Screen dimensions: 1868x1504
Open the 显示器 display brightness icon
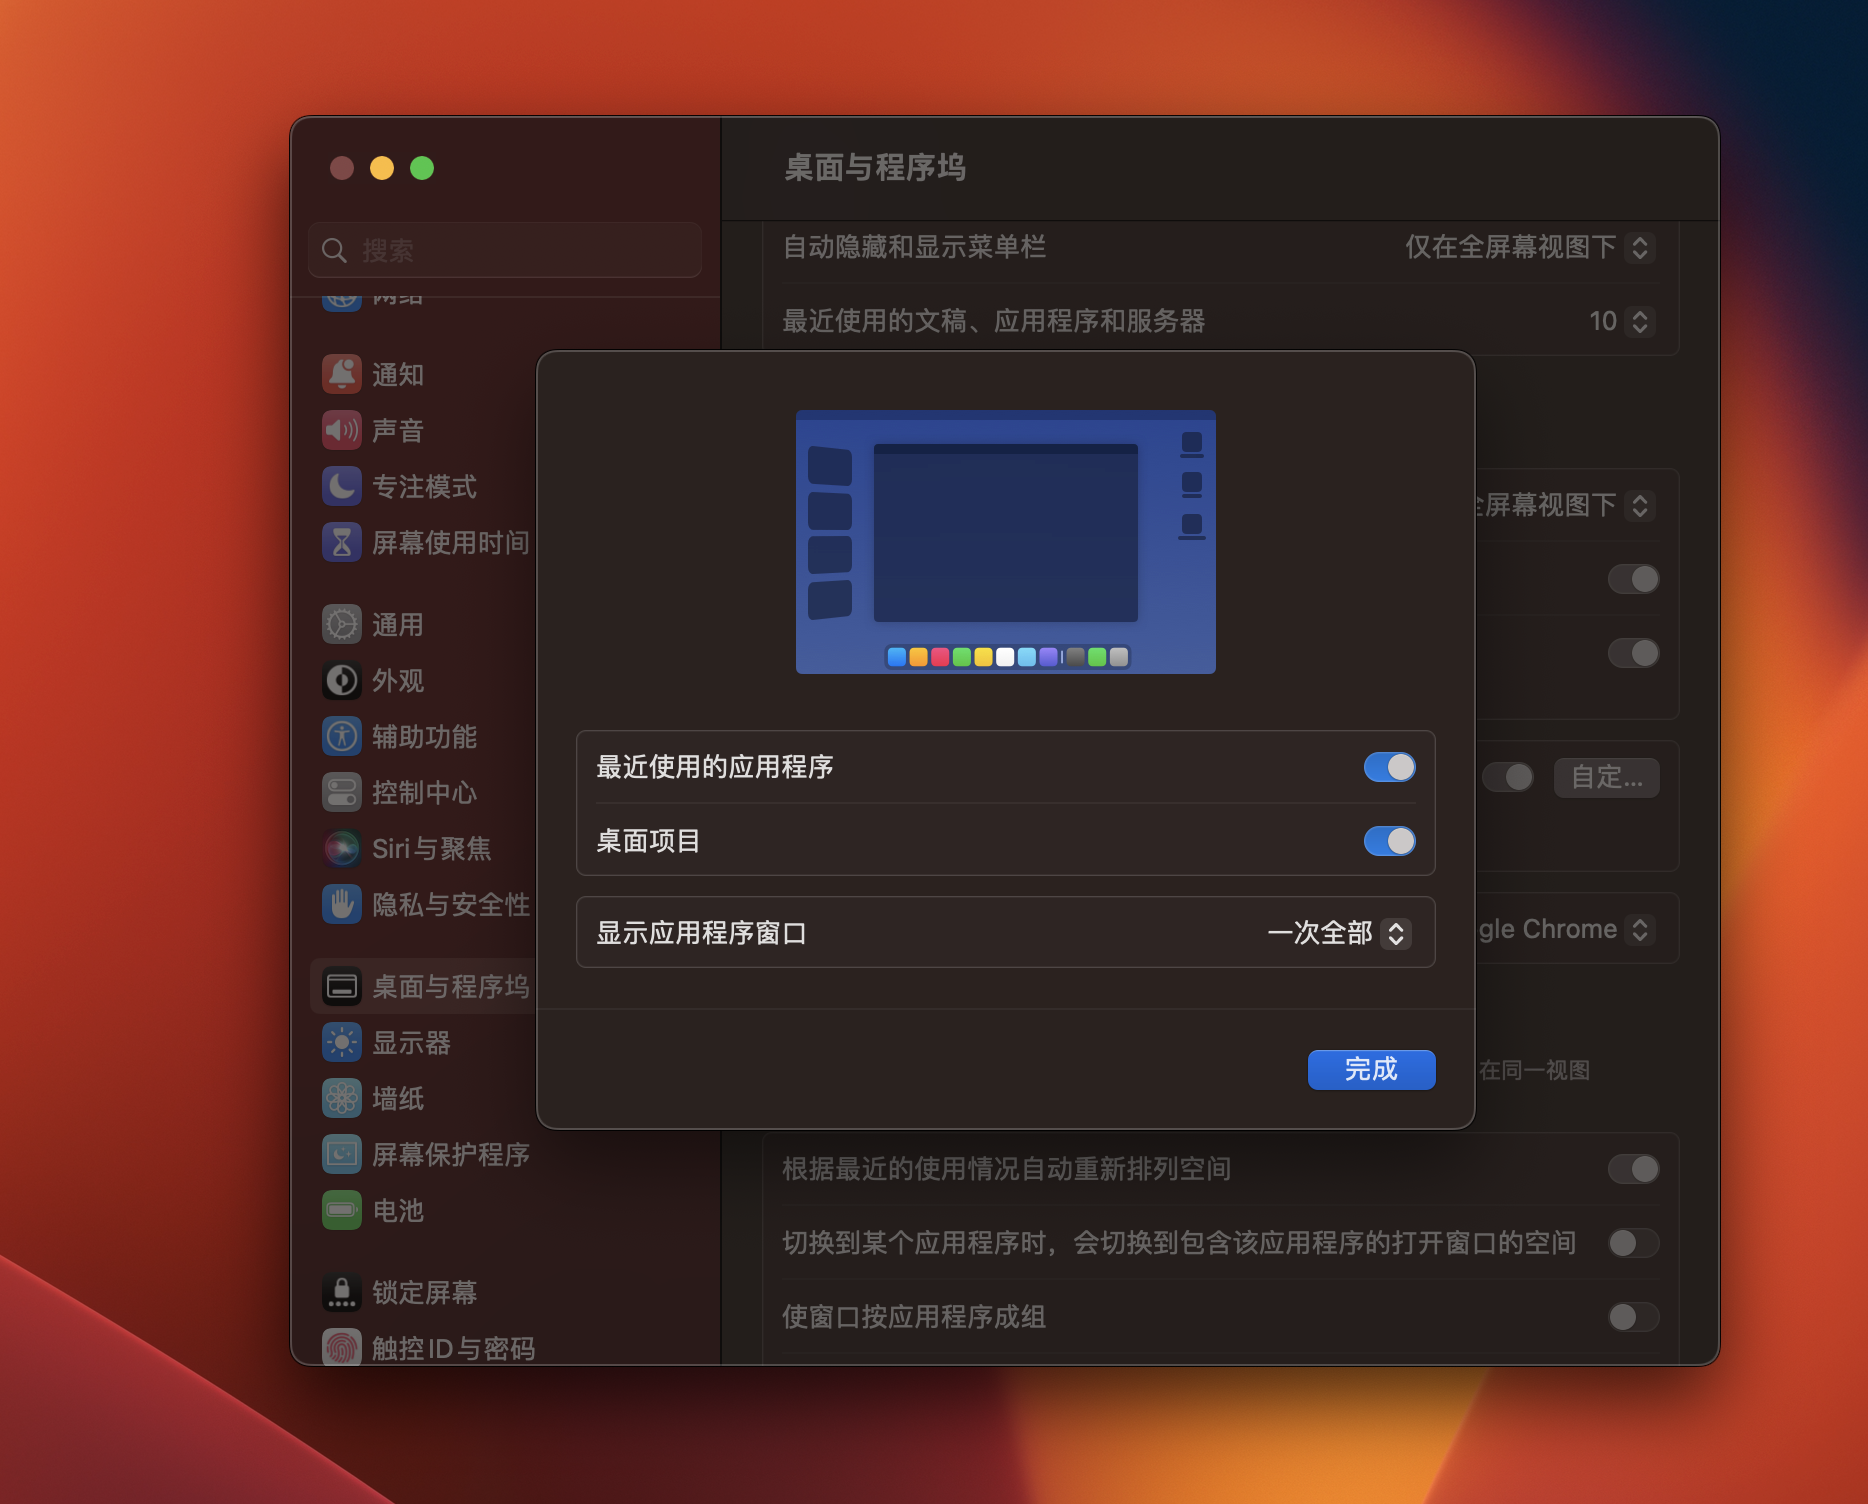point(342,1042)
